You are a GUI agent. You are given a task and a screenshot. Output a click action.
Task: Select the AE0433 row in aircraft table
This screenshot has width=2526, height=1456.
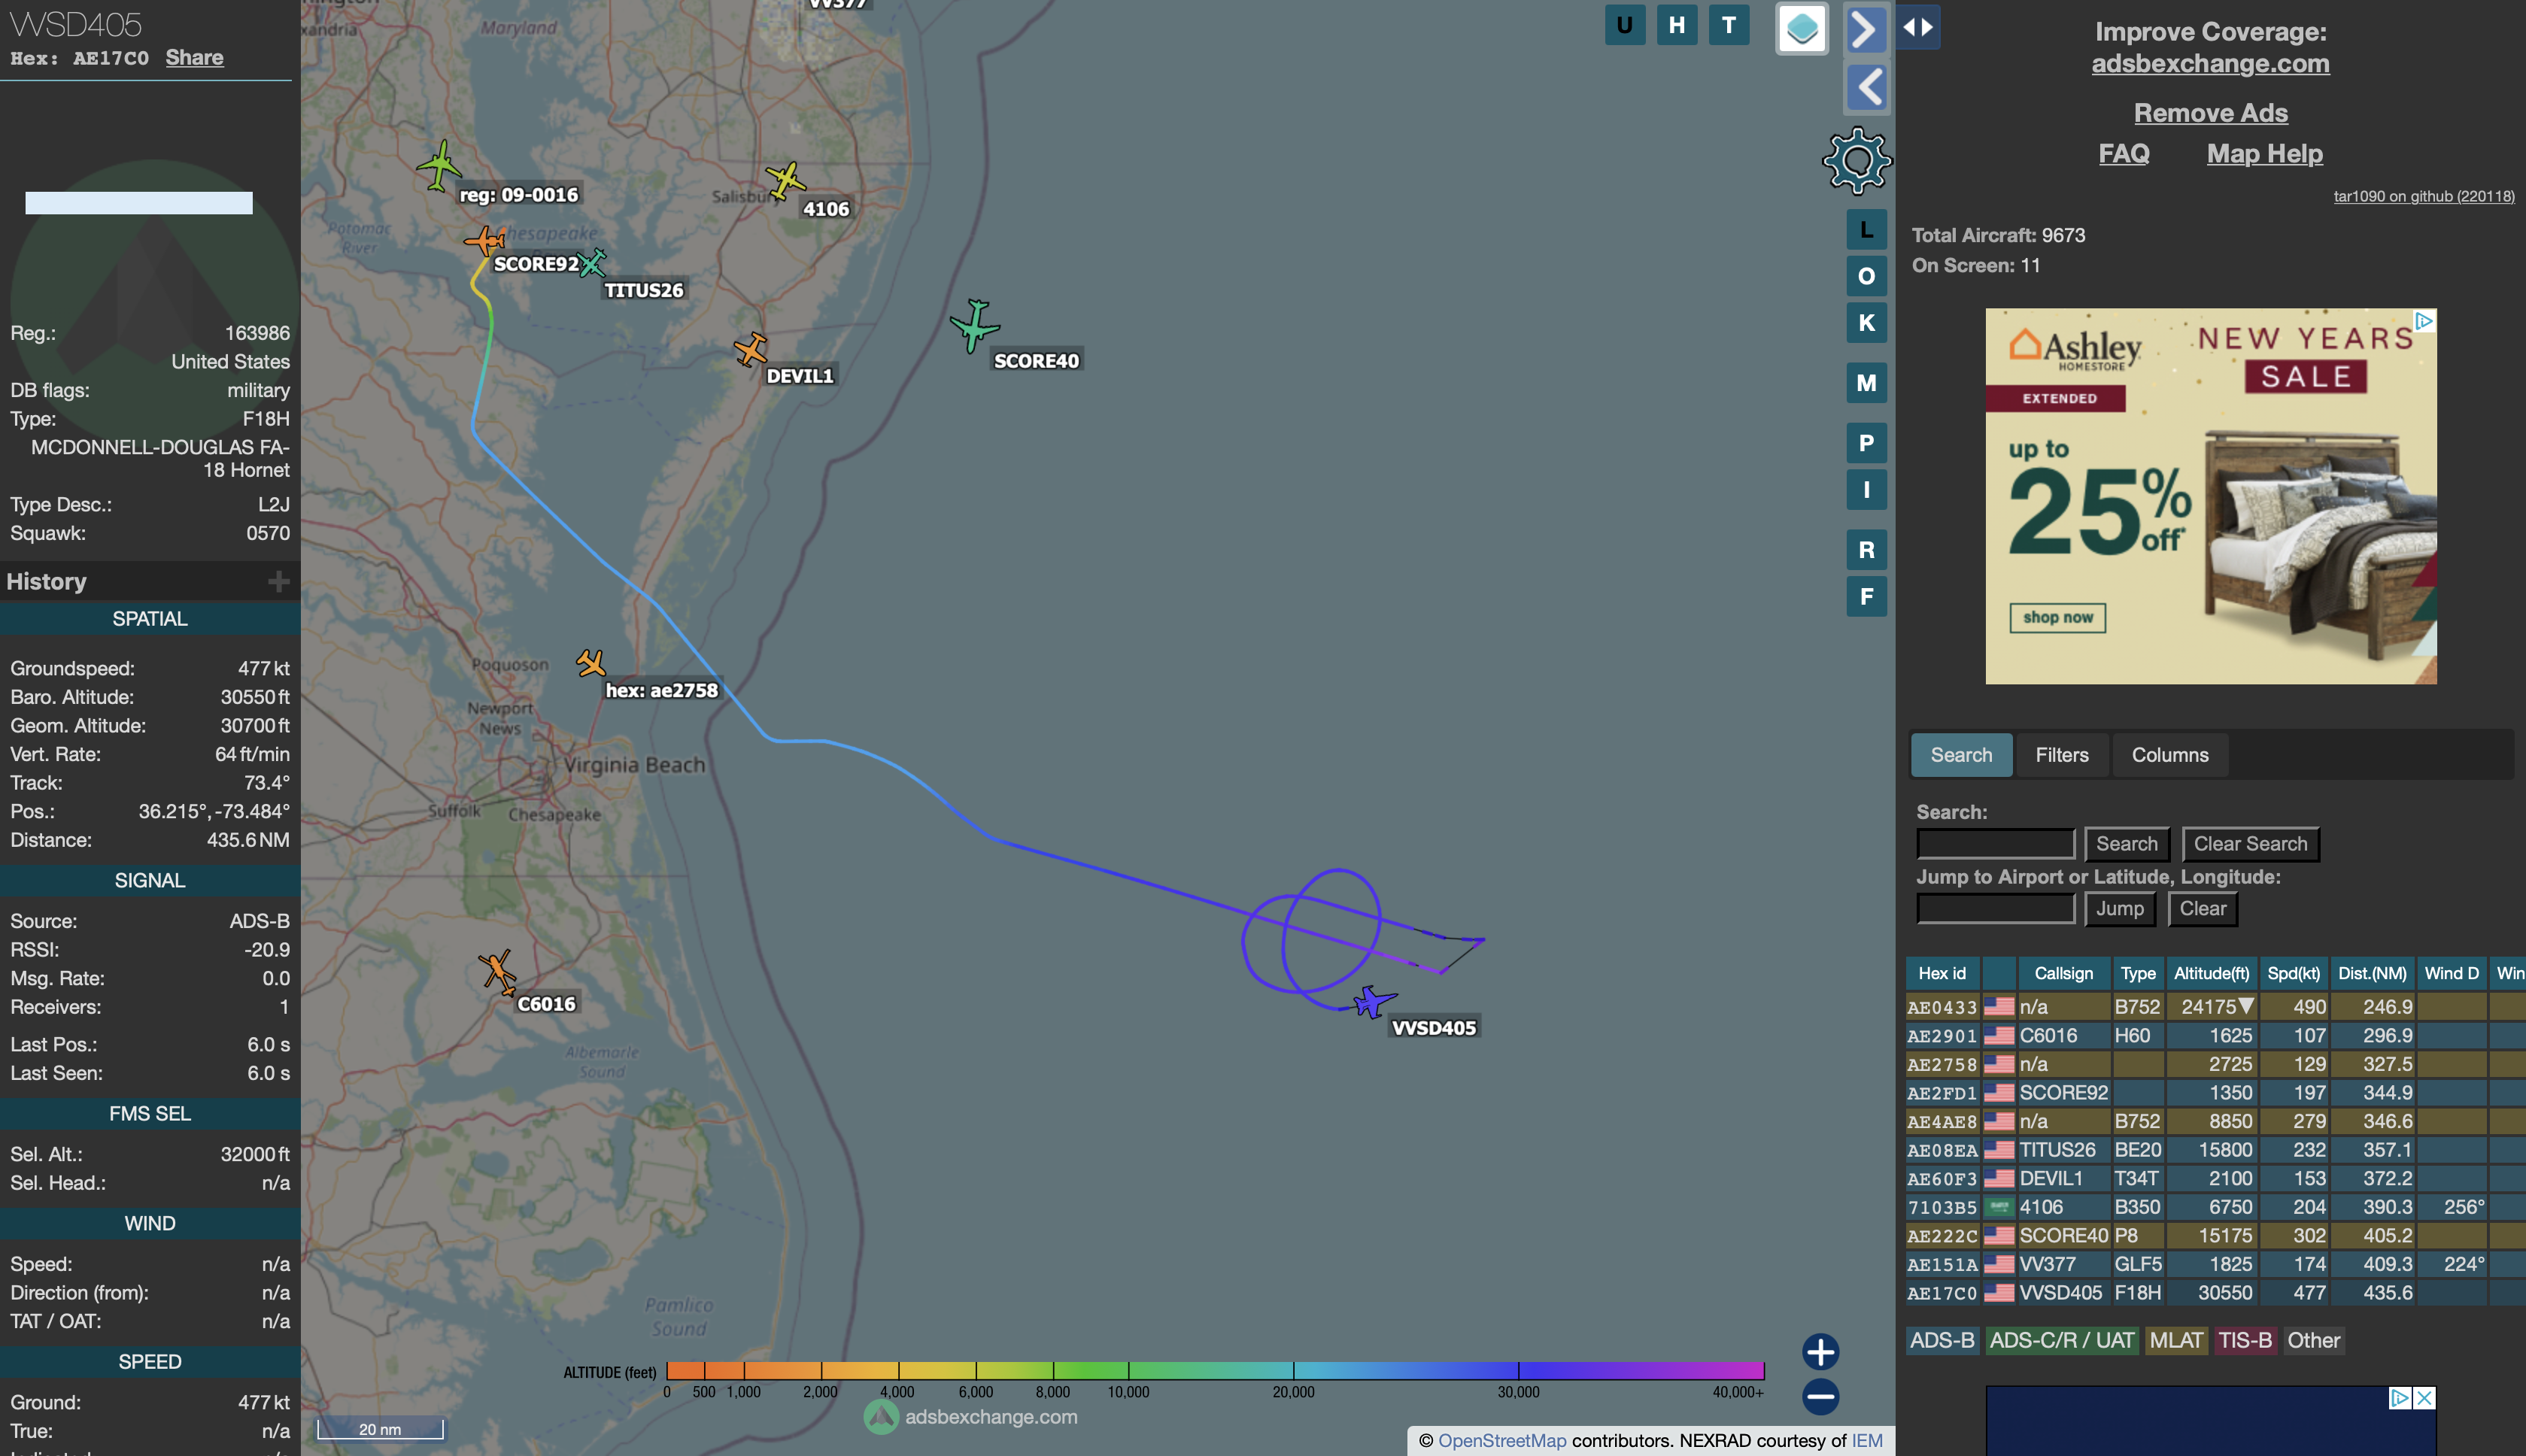2215,1007
